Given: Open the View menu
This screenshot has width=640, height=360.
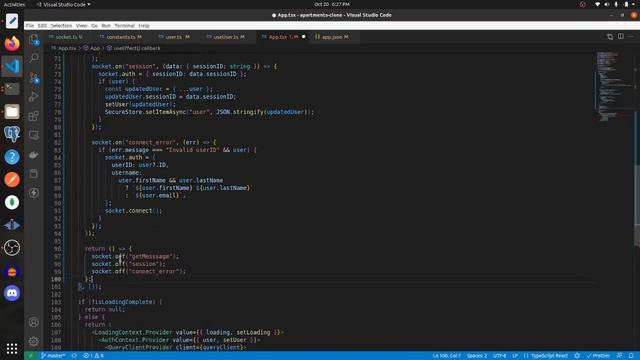Looking at the screenshot, I should click(x=81, y=25).
